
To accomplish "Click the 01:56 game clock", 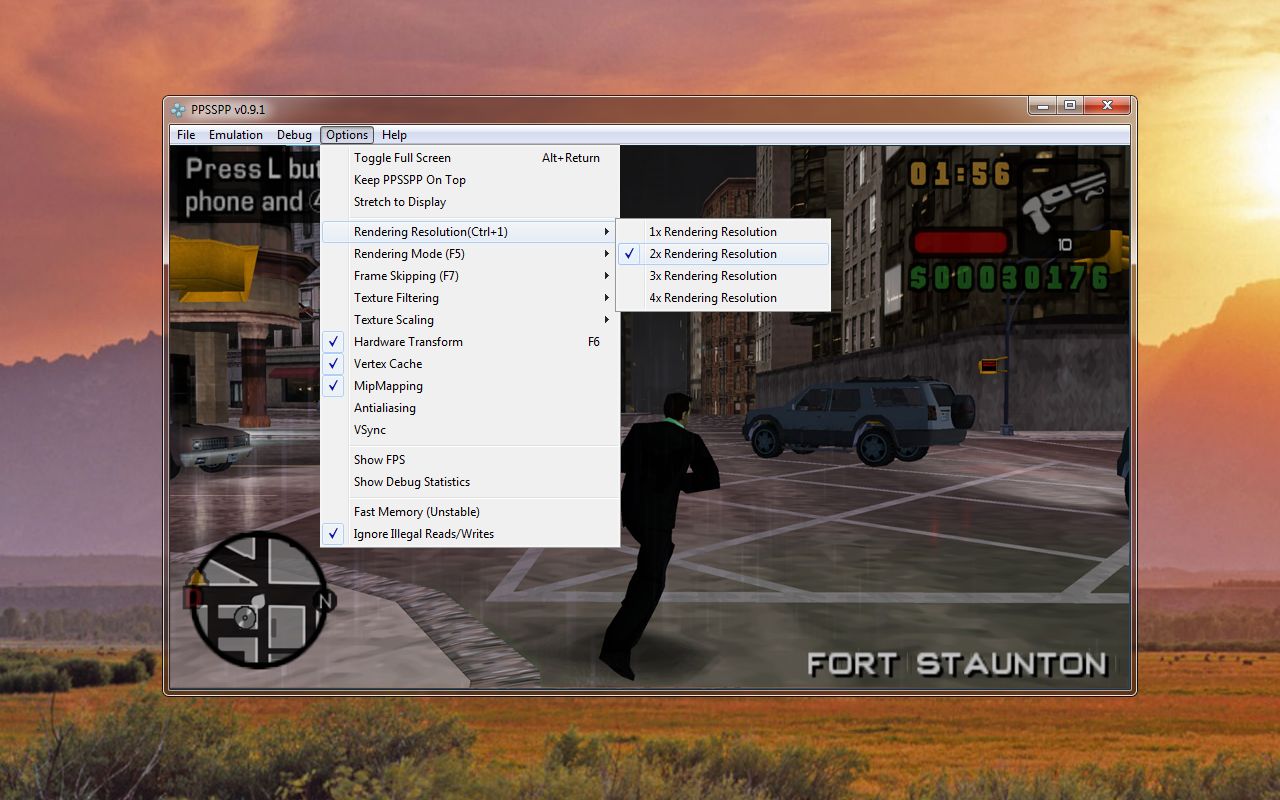I will [x=961, y=175].
